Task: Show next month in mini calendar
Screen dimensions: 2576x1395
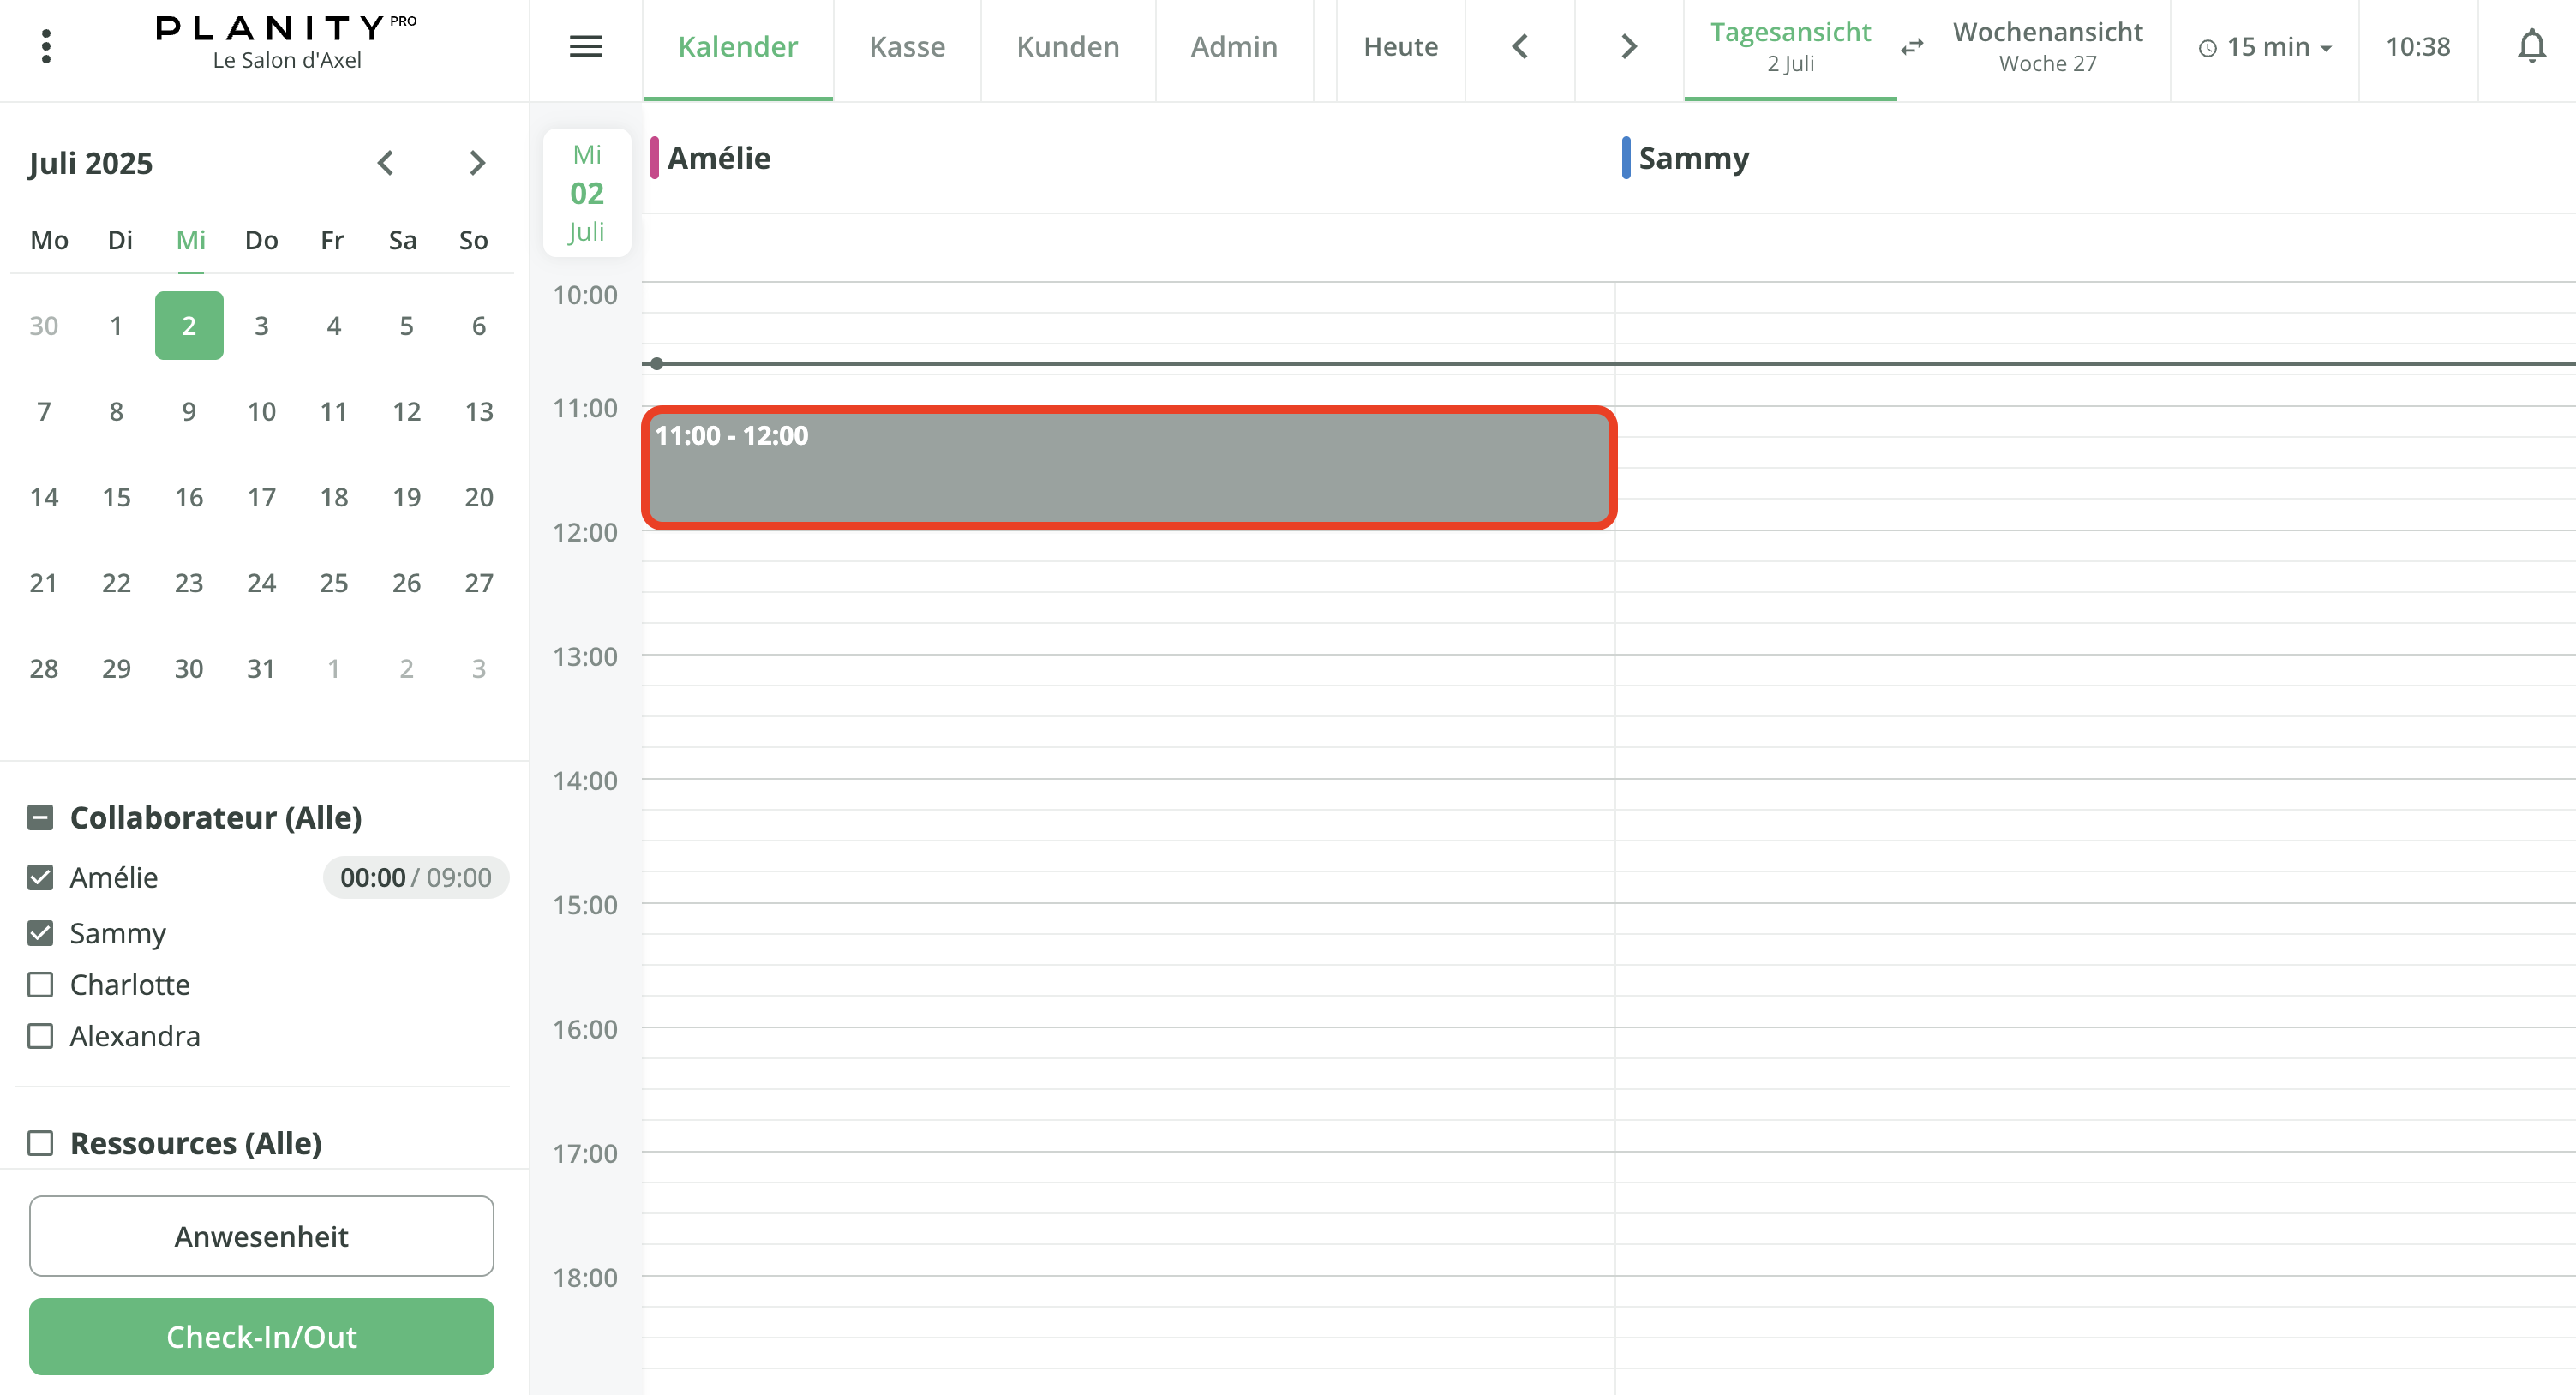Action: [x=477, y=163]
